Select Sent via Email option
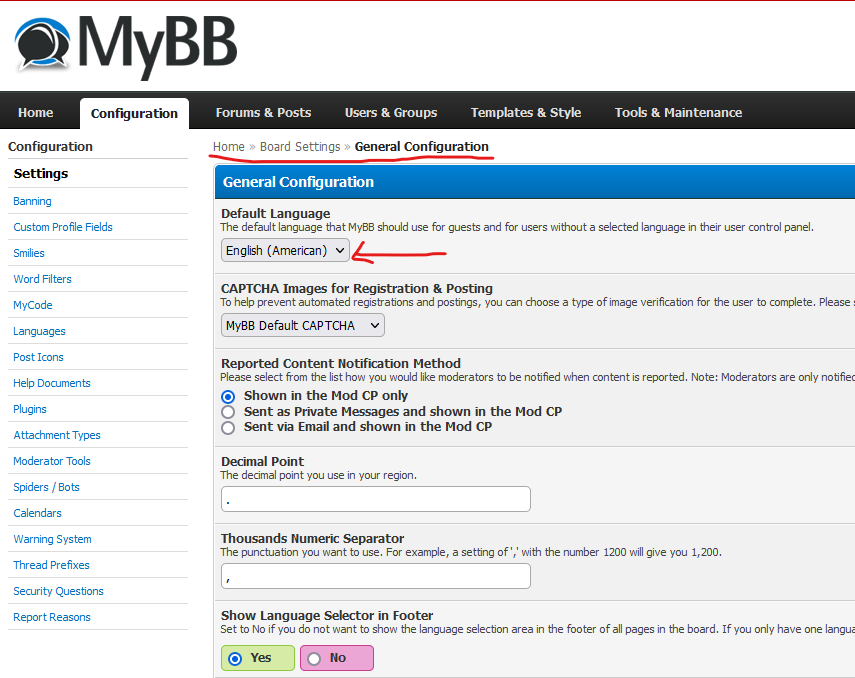This screenshot has height=678, width=855. 228,427
